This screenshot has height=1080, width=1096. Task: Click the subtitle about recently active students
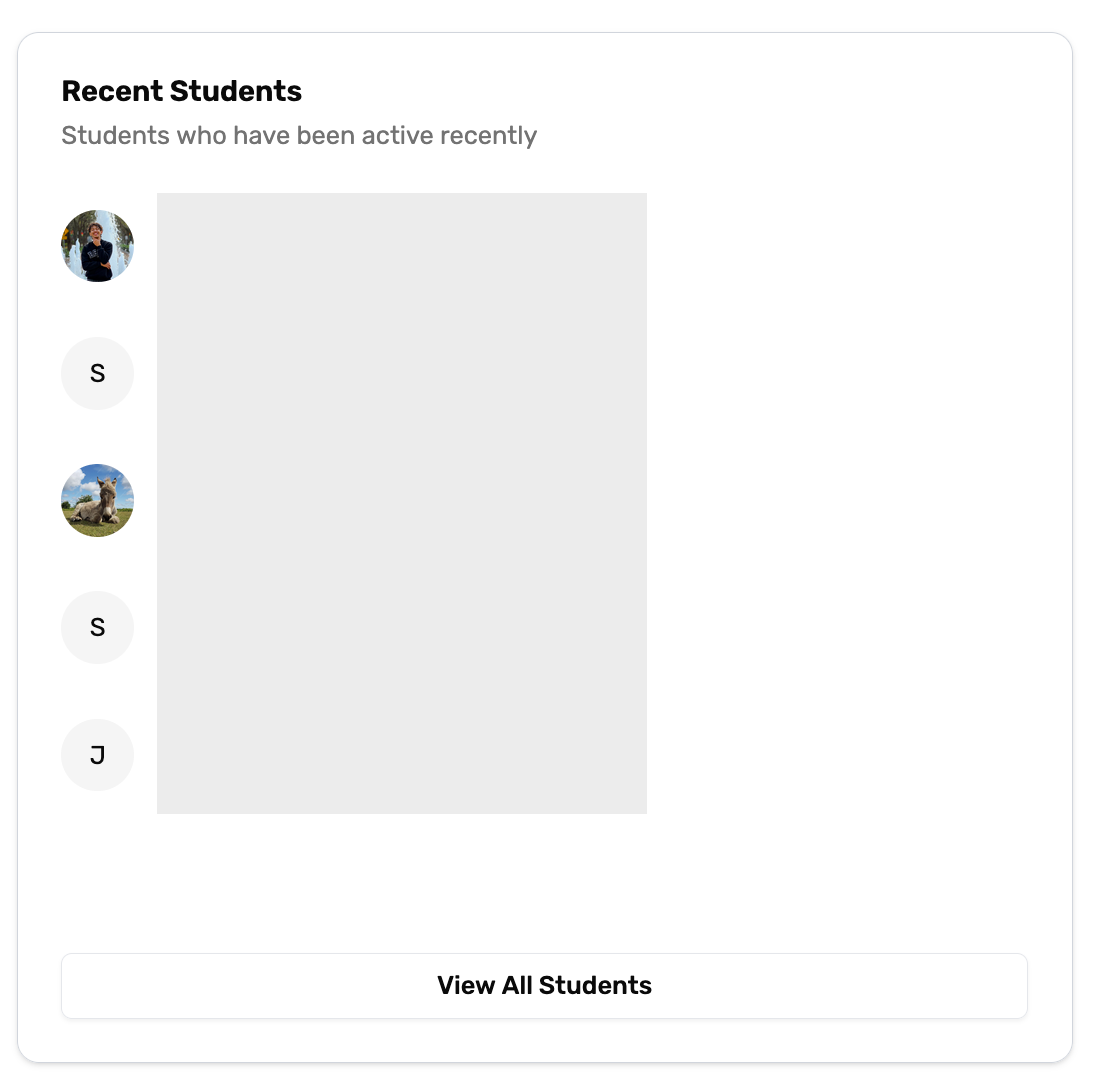[300, 135]
